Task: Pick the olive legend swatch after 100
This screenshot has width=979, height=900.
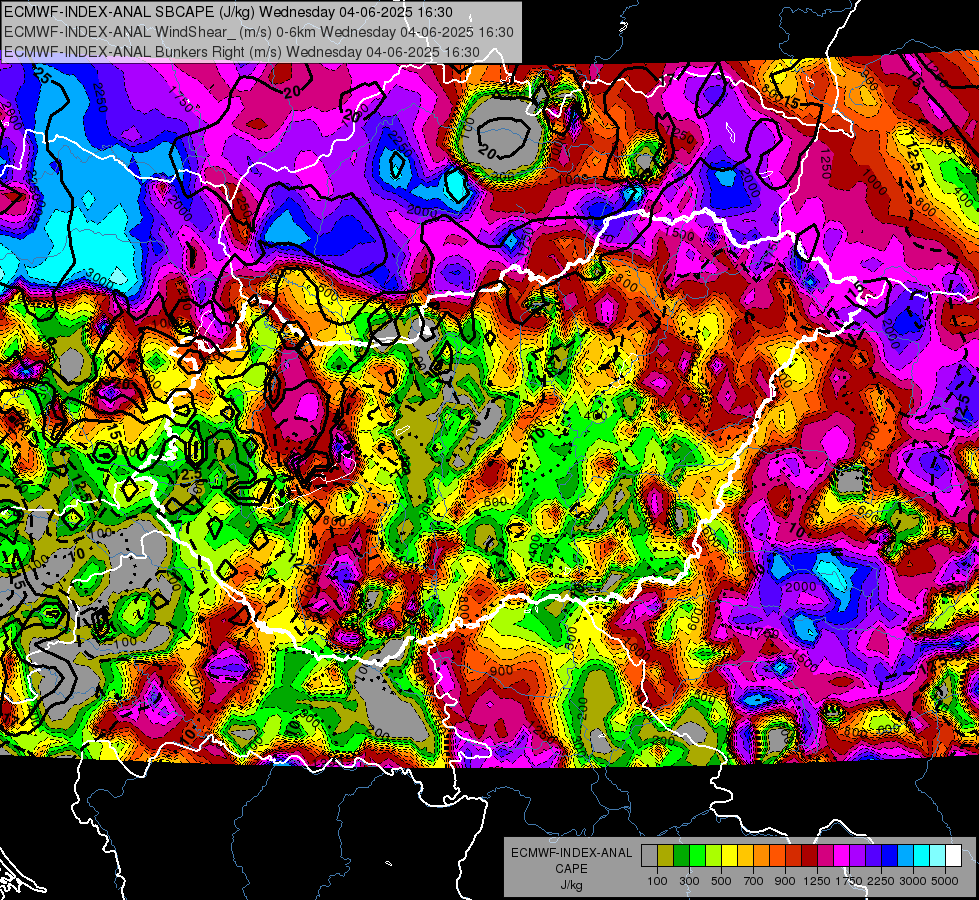Action: coord(666,856)
